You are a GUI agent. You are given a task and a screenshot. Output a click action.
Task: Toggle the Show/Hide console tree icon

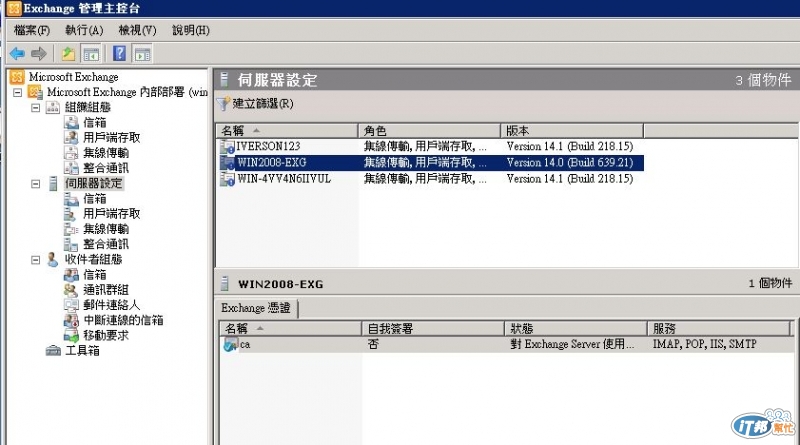pyautogui.click(x=91, y=54)
